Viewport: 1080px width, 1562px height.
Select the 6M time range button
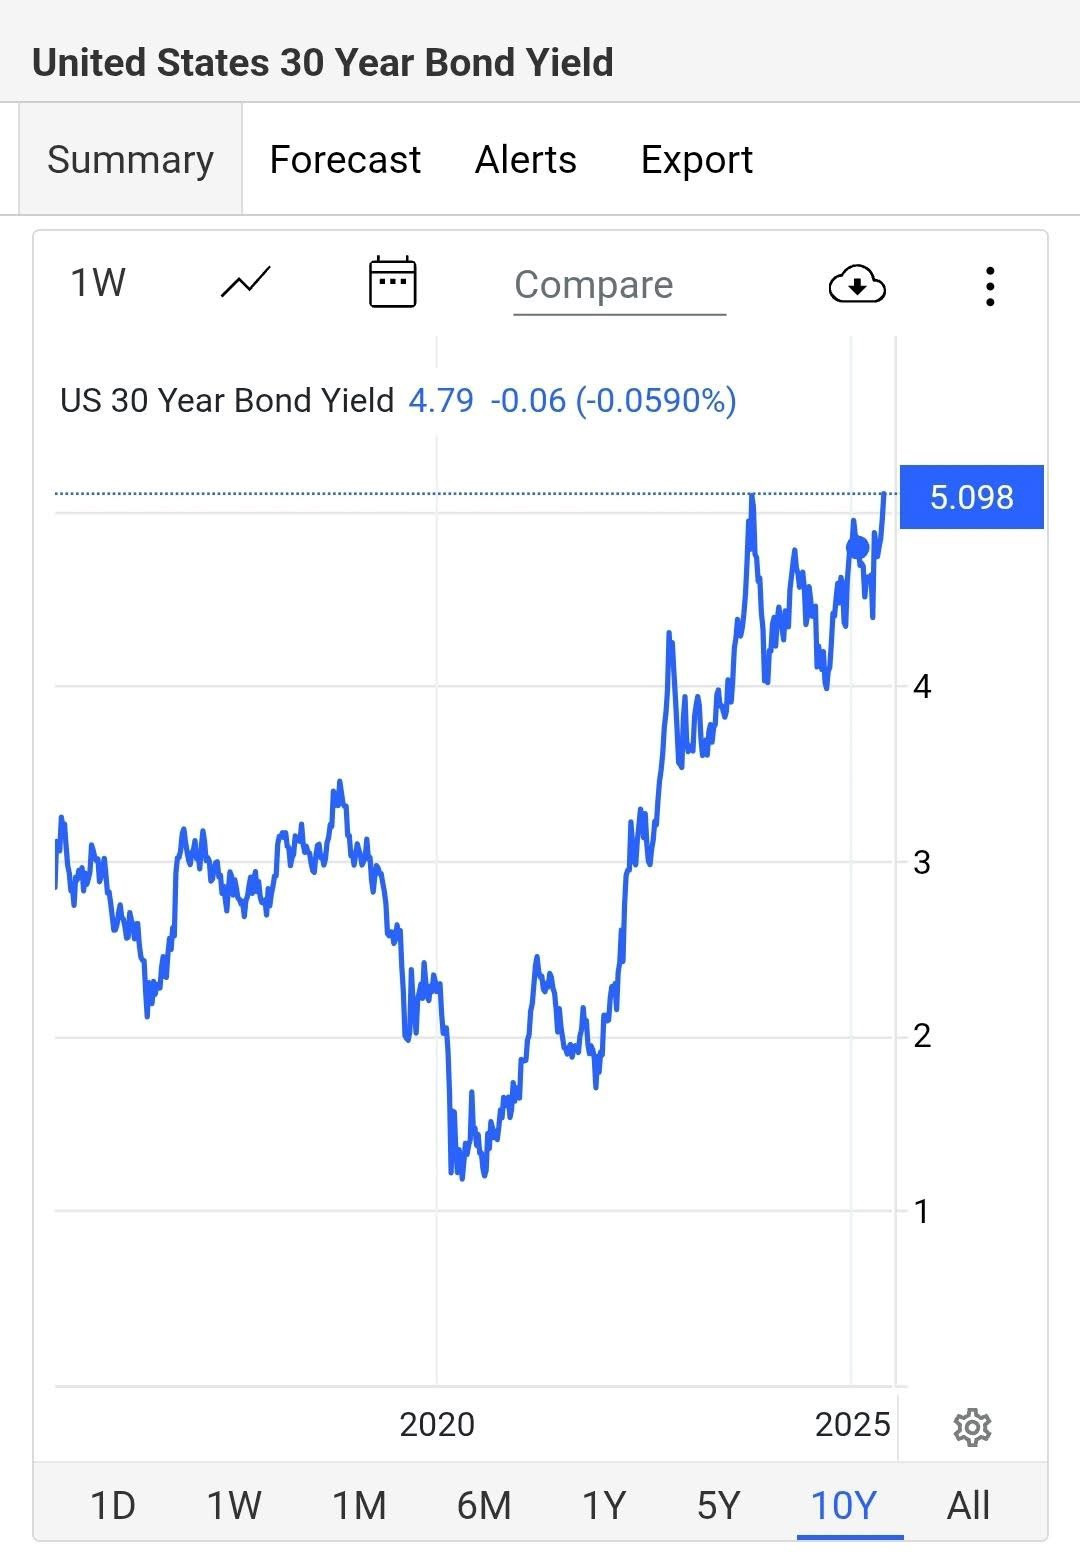pyautogui.click(x=484, y=1505)
